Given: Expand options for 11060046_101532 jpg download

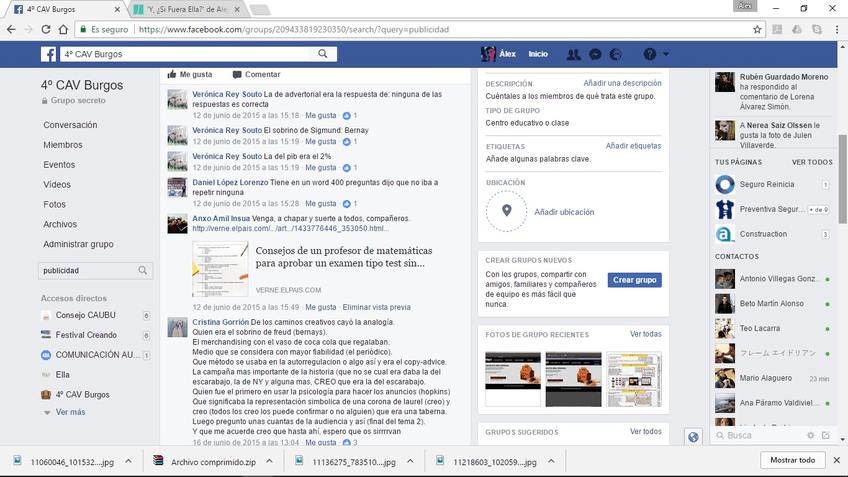Looking at the screenshot, I should pos(128,461).
